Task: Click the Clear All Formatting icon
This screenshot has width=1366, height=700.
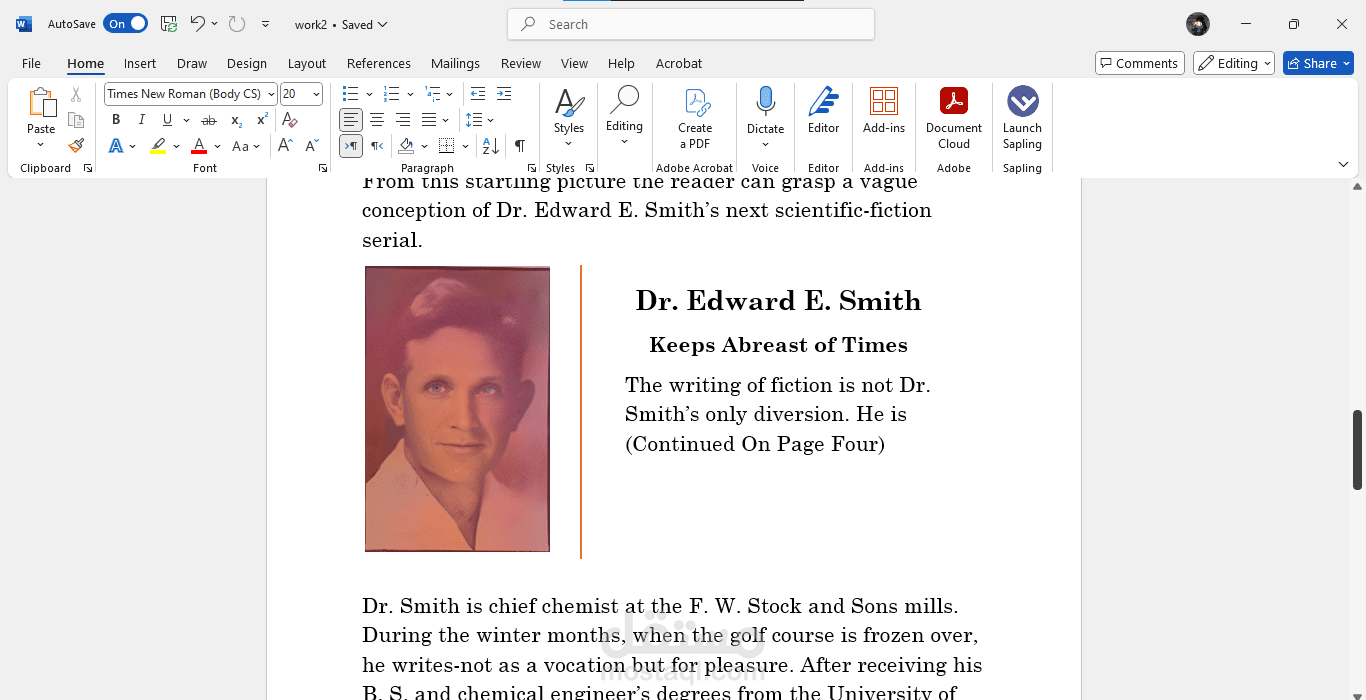Action: (x=290, y=120)
